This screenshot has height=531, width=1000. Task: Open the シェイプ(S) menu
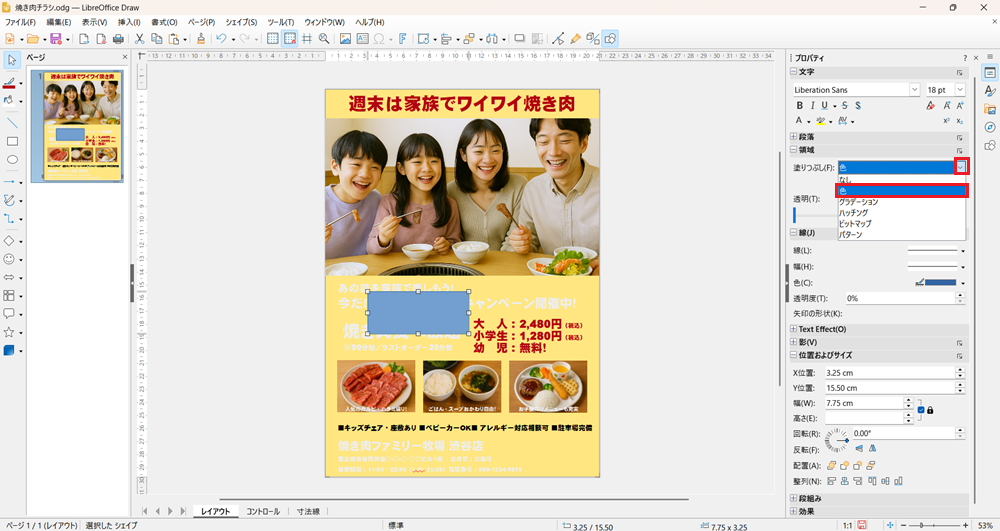click(242, 22)
